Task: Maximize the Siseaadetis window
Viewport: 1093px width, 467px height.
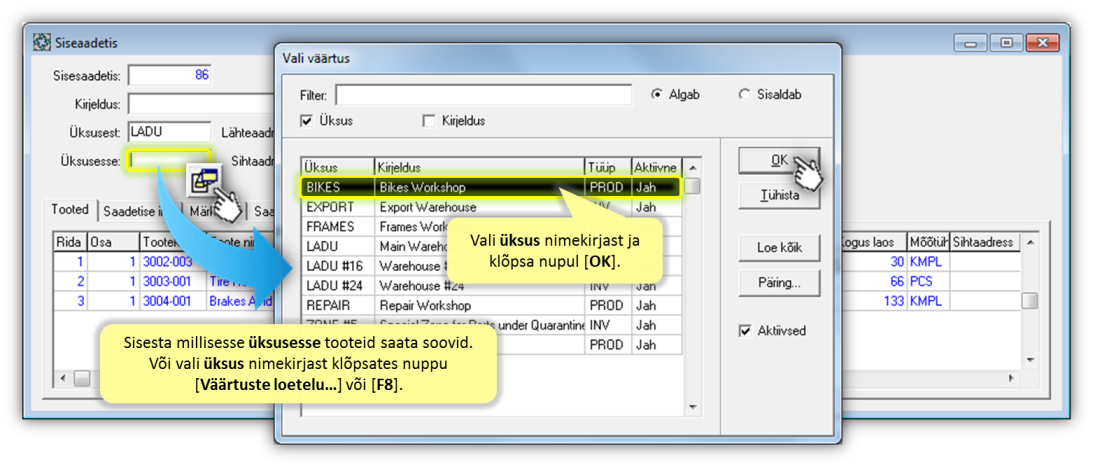Action: (x=1006, y=43)
